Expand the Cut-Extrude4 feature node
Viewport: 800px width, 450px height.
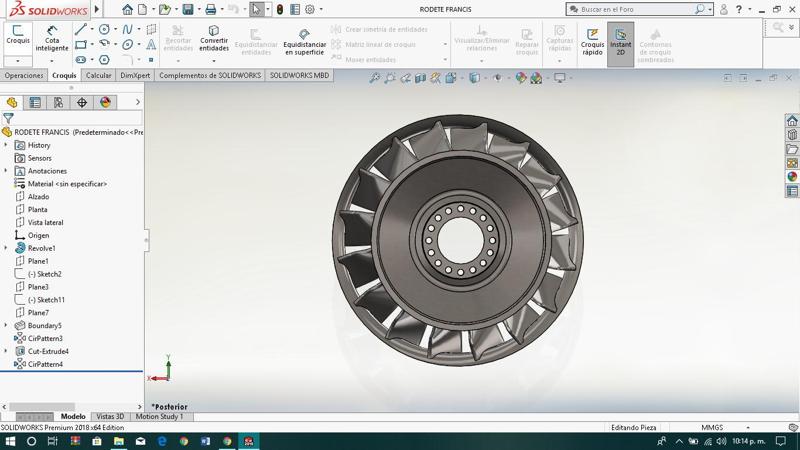[x=6, y=351]
